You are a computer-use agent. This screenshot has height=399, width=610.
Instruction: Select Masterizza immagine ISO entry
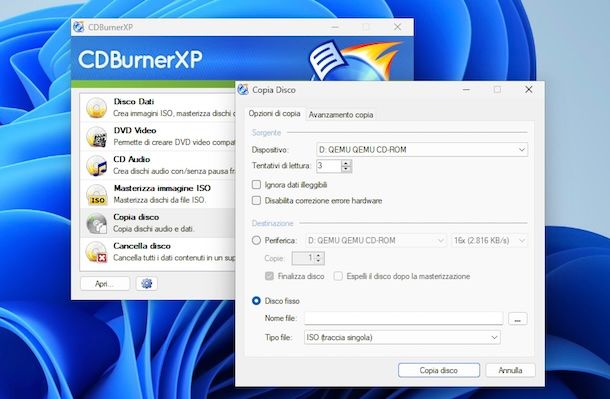[158, 194]
